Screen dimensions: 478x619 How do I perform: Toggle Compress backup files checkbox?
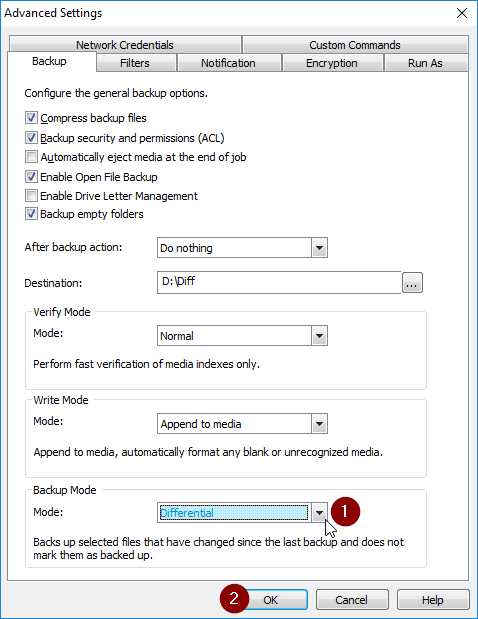(31, 118)
